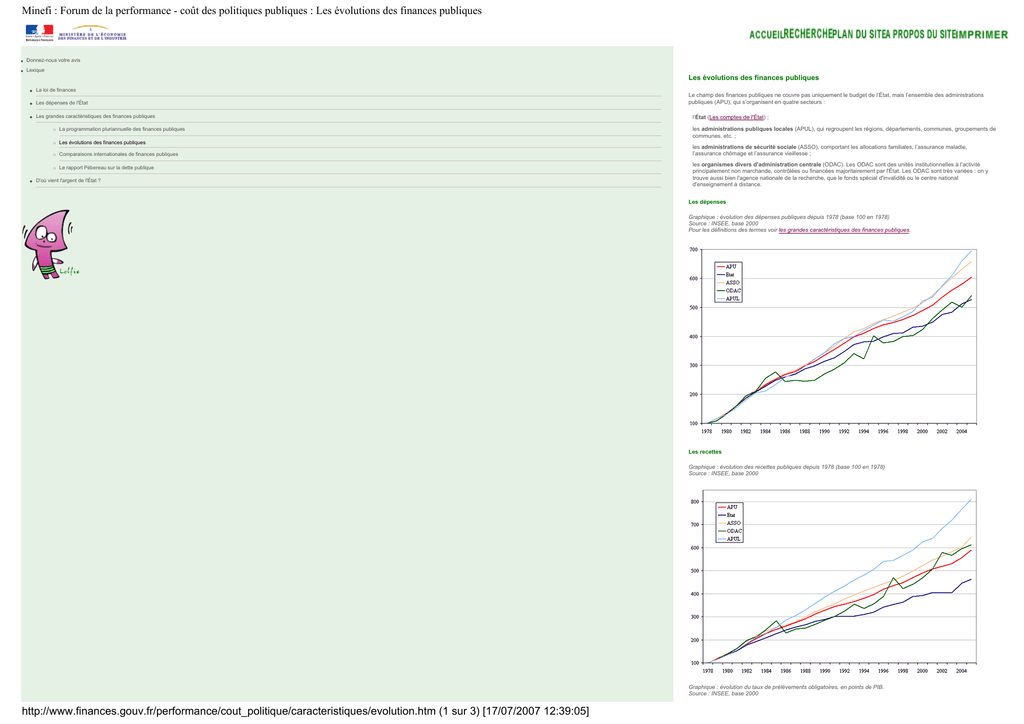The height and width of the screenshot is (724, 1024).
Task: Open the ACCUEIL header menu
Action: (x=766, y=35)
